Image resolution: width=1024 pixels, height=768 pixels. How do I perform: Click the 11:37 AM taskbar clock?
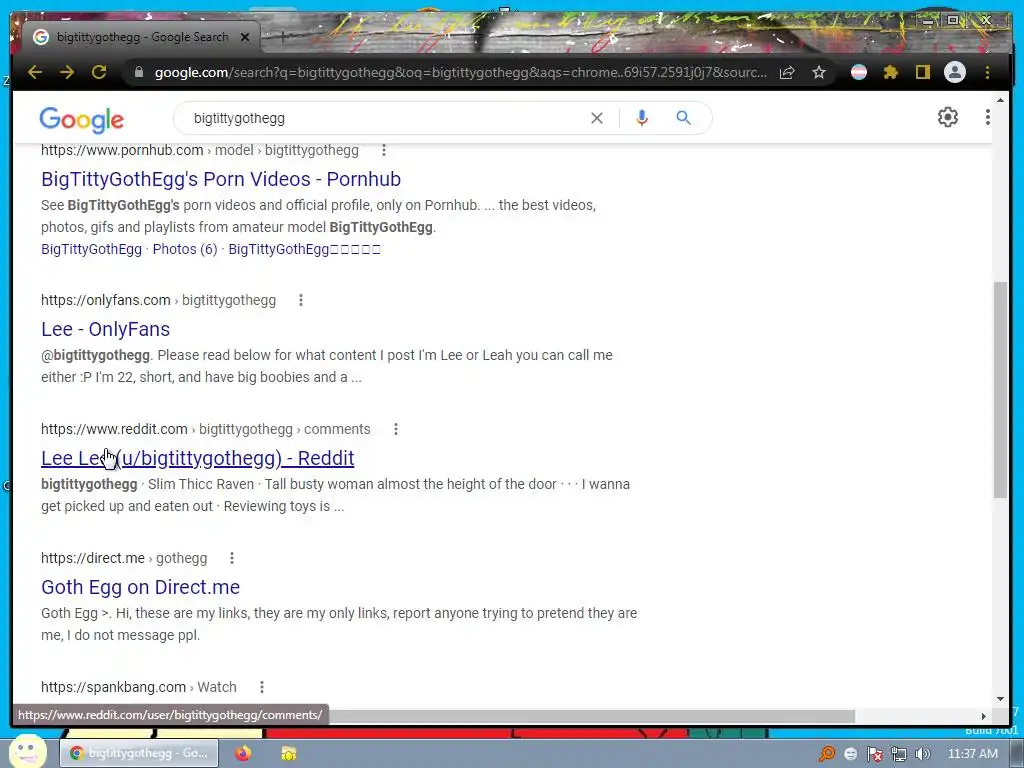[972, 754]
